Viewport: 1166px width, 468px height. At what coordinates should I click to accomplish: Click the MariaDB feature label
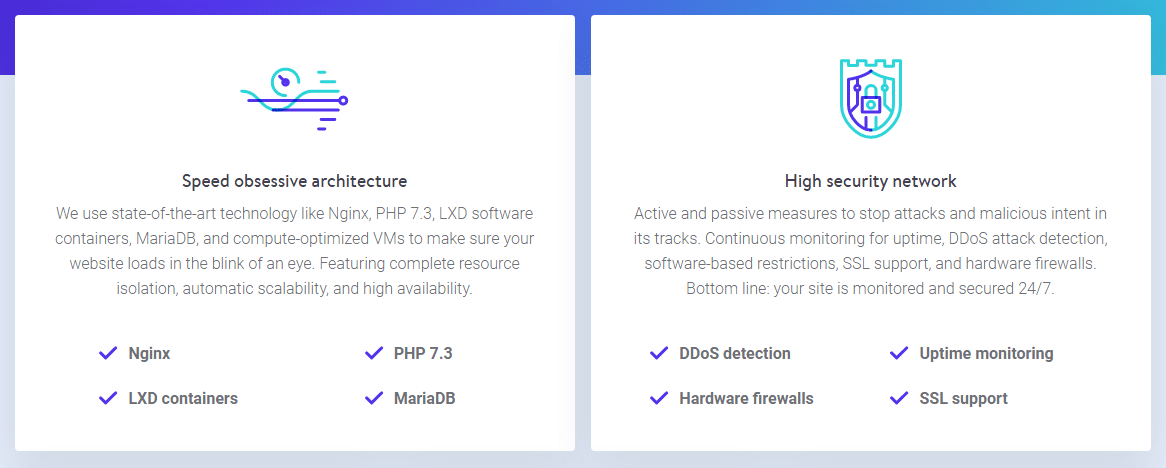424,398
